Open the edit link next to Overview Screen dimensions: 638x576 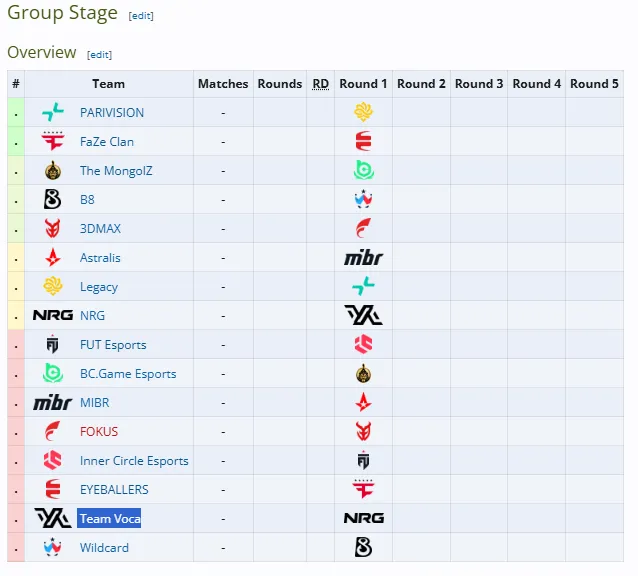99,55
